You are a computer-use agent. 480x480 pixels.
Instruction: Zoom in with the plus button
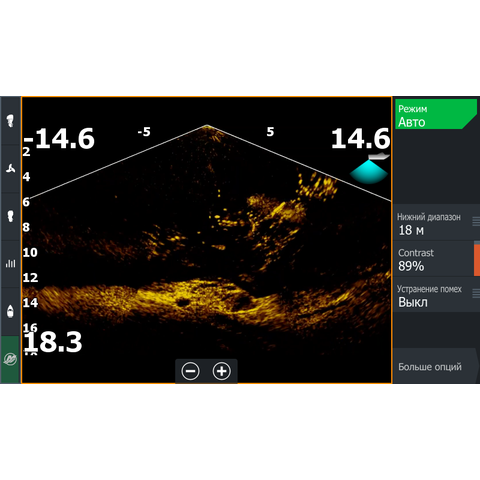point(222,371)
